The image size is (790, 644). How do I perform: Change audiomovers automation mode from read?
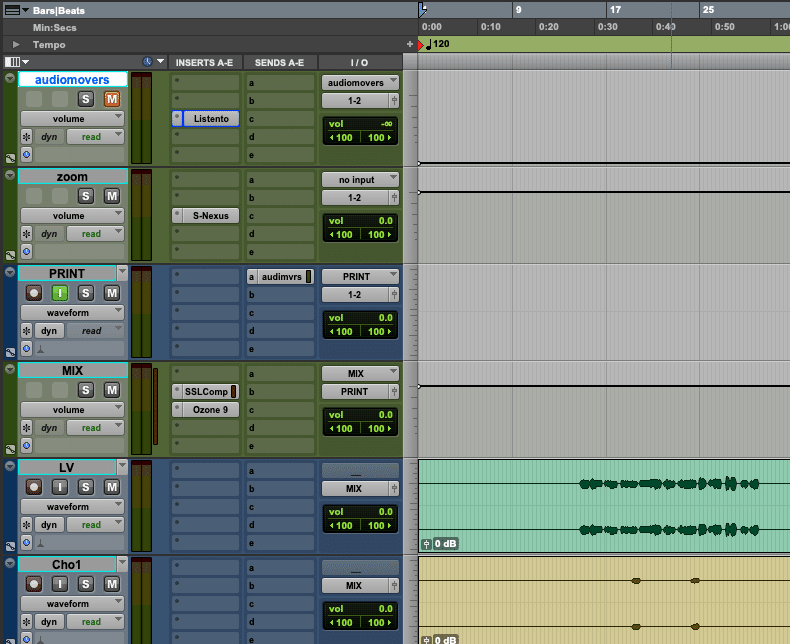tap(95, 137)
